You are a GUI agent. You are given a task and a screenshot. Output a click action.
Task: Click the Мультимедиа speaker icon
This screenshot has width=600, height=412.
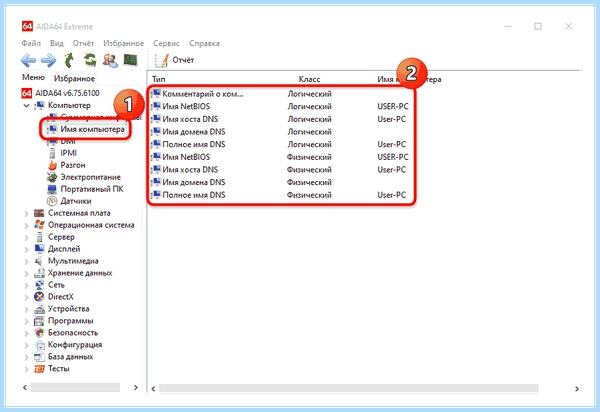coord(39,261)
